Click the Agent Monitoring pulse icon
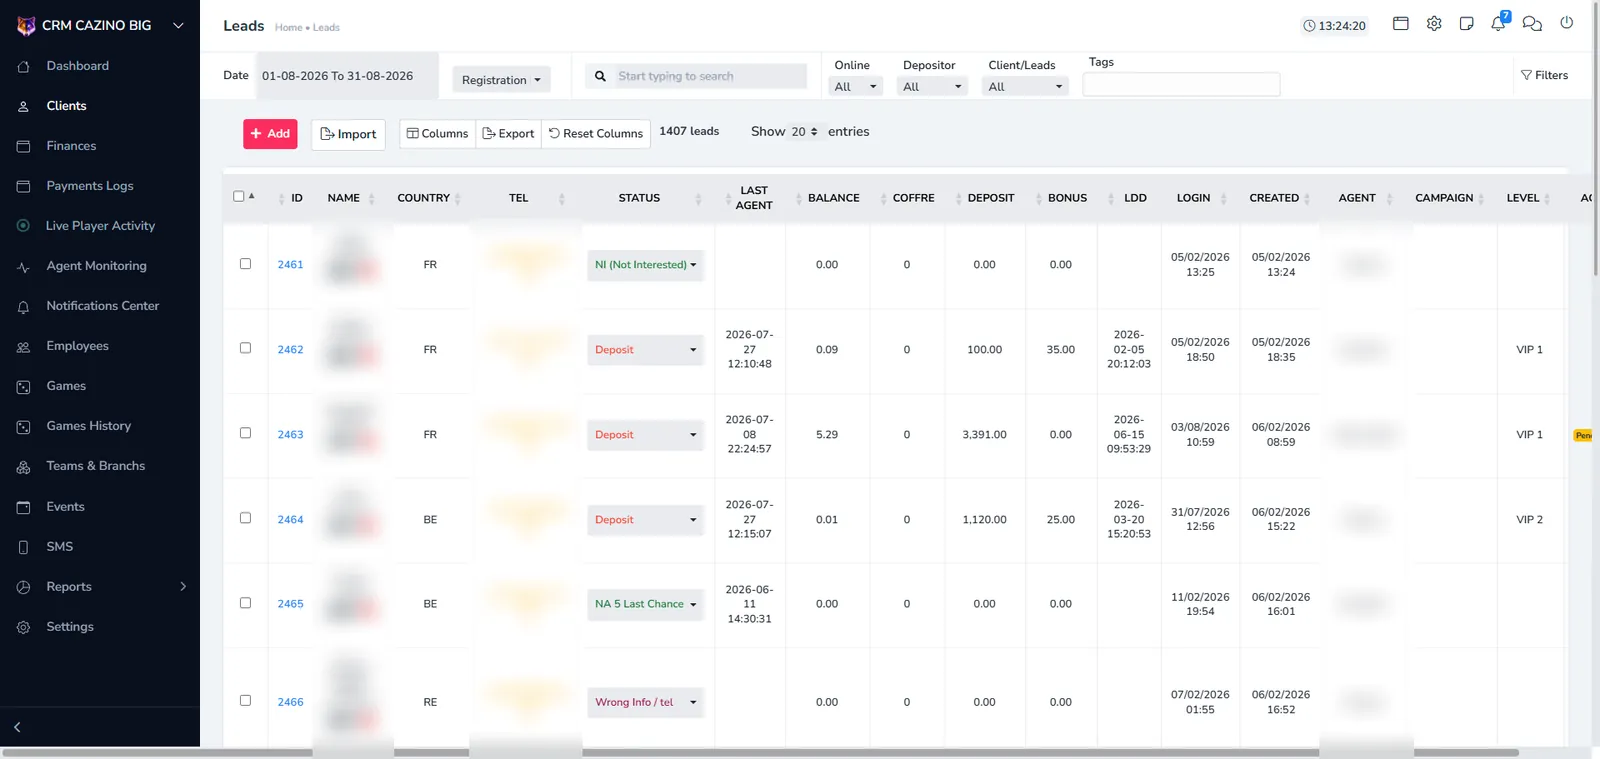1600x759 pixels. coord(23,267)
